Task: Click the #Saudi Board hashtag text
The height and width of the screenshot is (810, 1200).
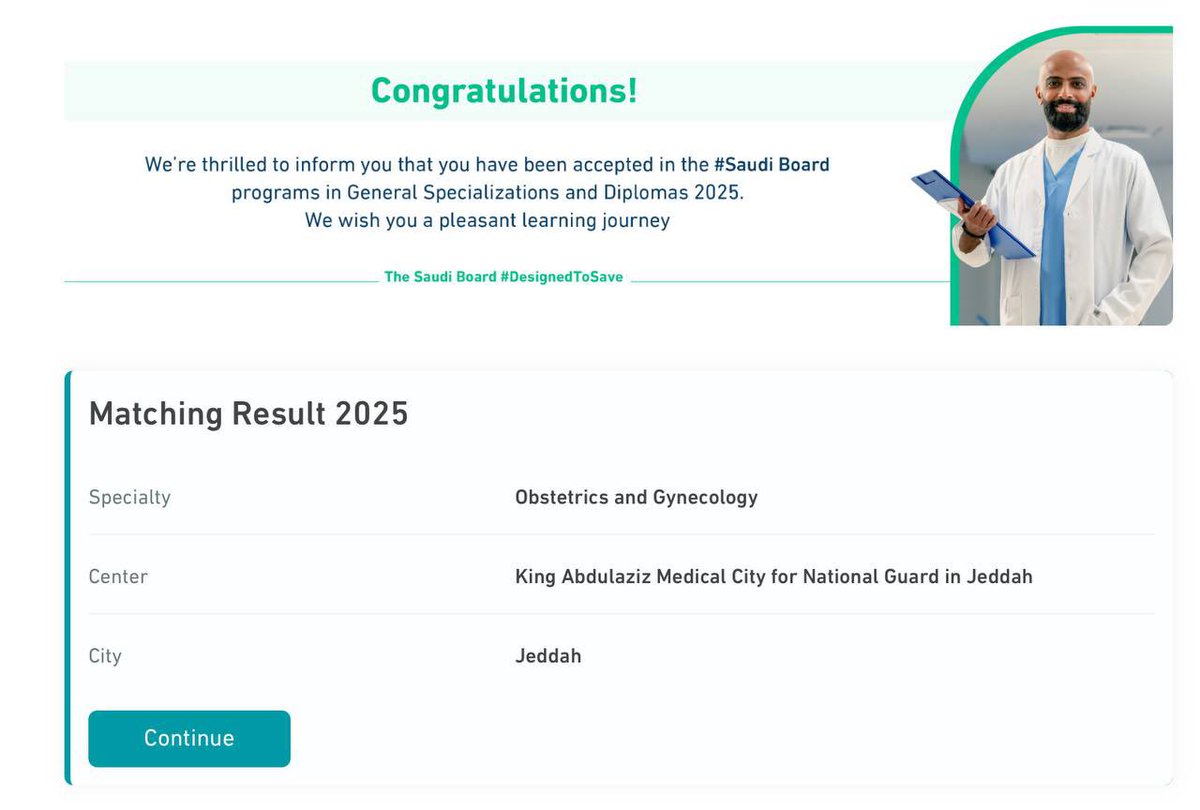Action: [771, 164]
